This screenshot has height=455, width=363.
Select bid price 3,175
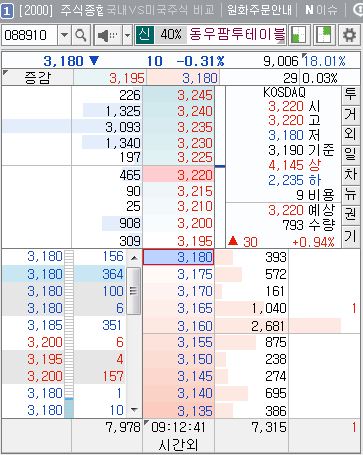tap(178, 274)
